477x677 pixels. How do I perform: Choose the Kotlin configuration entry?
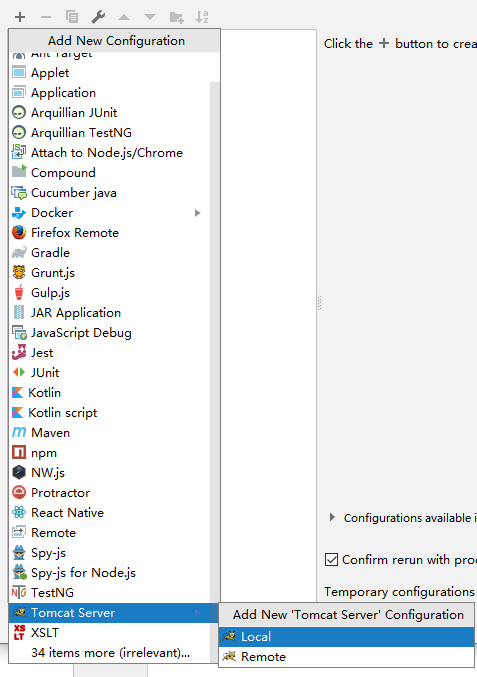110,392
